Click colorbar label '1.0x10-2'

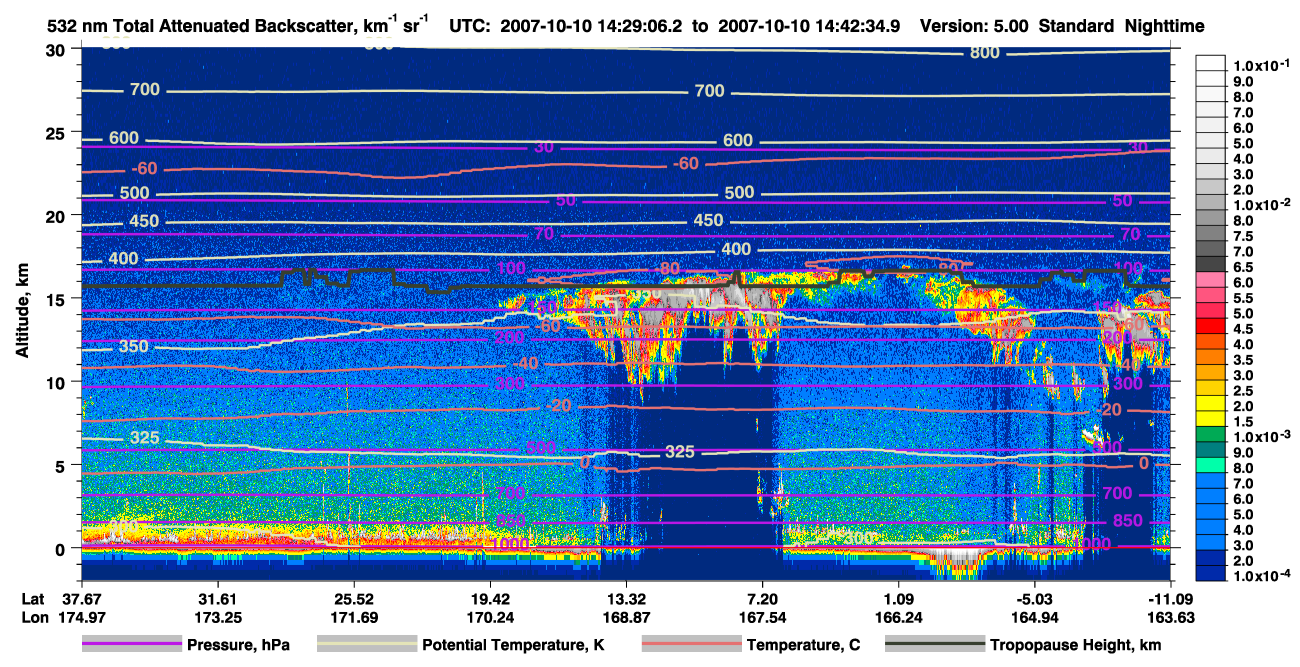(1261, 204)
